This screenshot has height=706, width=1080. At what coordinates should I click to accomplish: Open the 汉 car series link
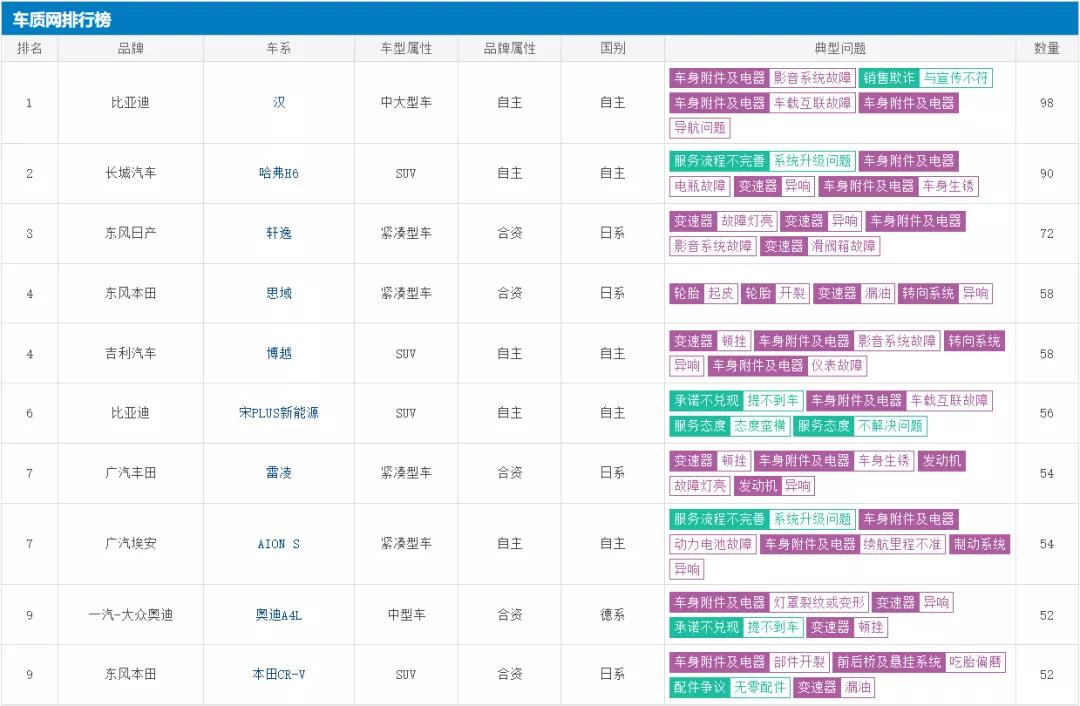(279, 103)
